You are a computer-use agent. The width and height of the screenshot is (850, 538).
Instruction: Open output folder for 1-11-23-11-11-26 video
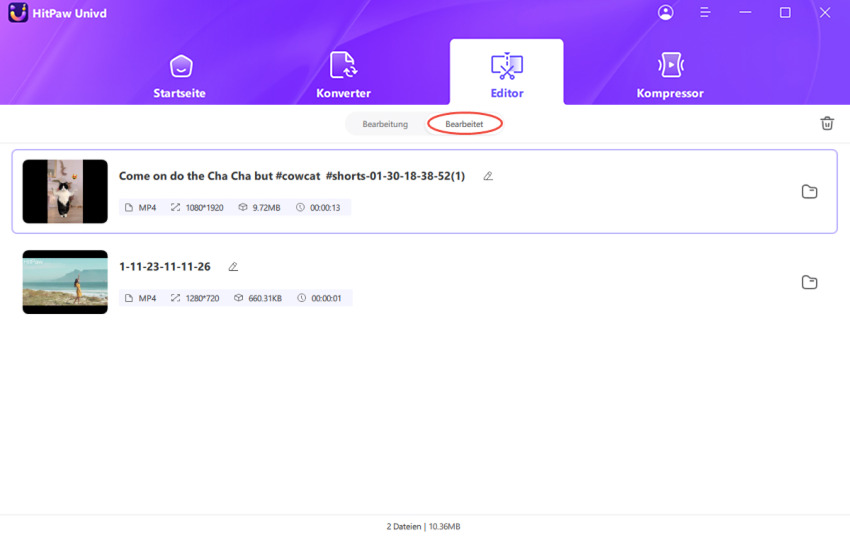tap(809, 283)
